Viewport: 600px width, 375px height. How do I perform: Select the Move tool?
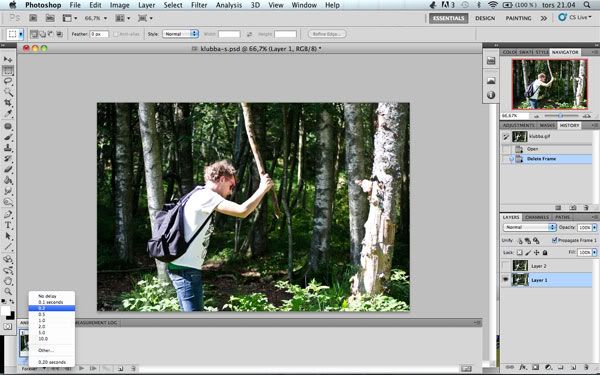[x=8, y=59]
